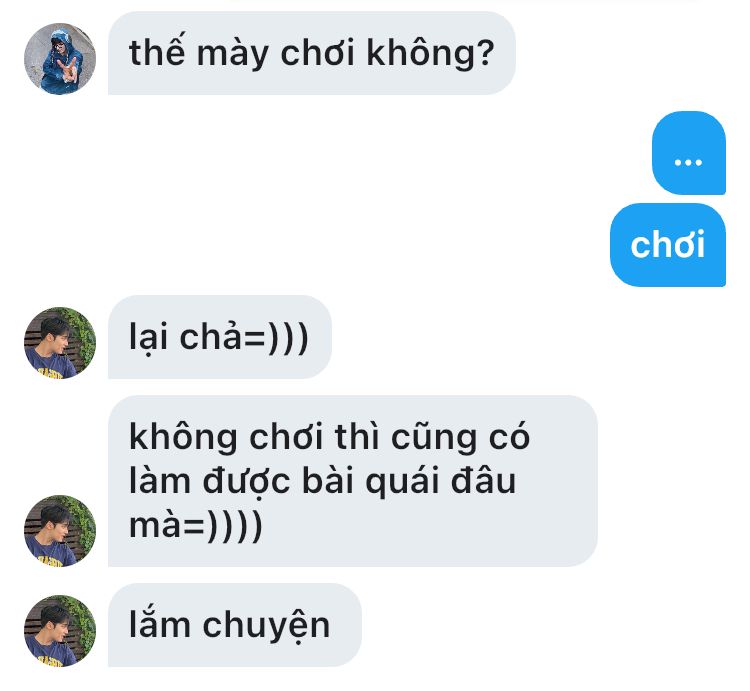Tap the "lắm chuyện" message bubble
This screenshot has height=691, width=750.
point(235,625)
